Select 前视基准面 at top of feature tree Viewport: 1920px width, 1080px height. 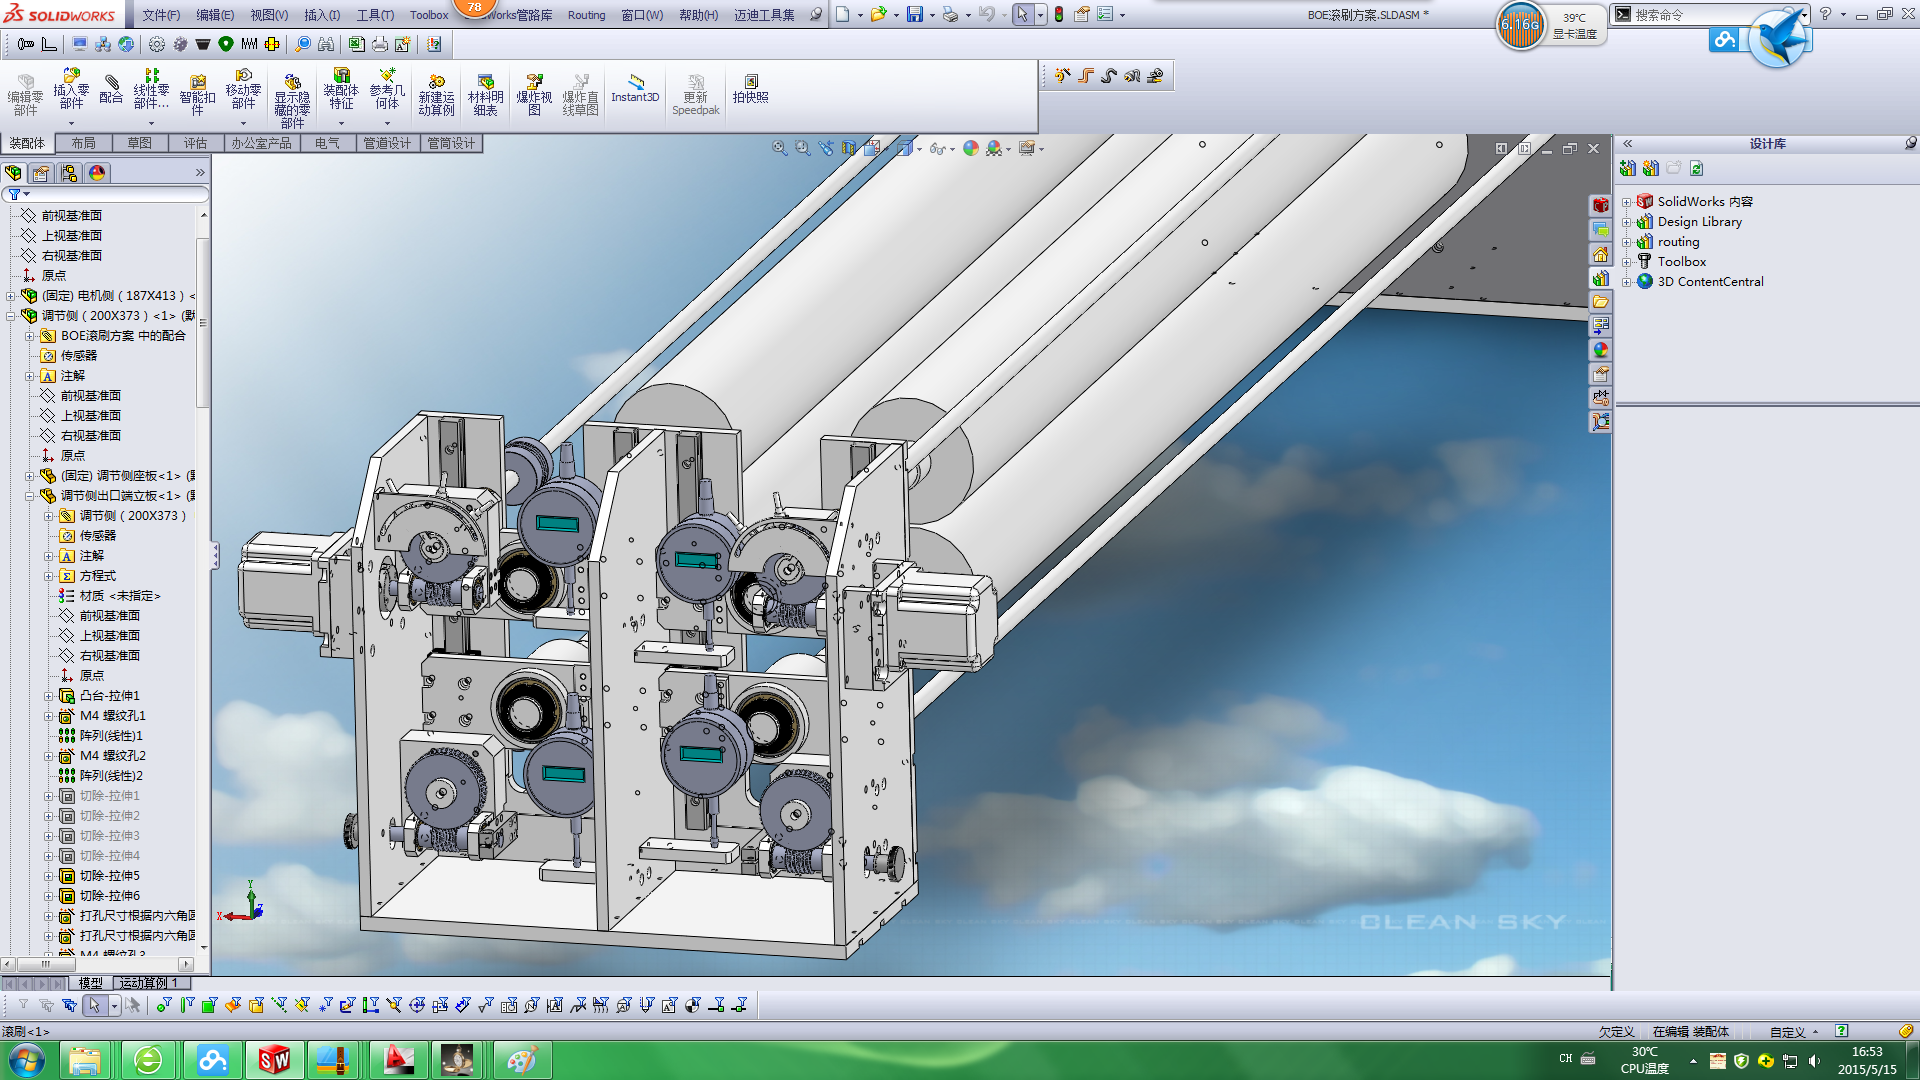click(x=71, y=216)
